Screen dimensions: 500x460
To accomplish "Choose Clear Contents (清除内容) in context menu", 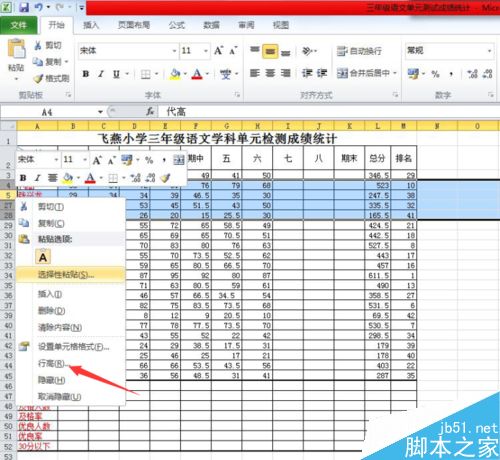I will 71,327.
